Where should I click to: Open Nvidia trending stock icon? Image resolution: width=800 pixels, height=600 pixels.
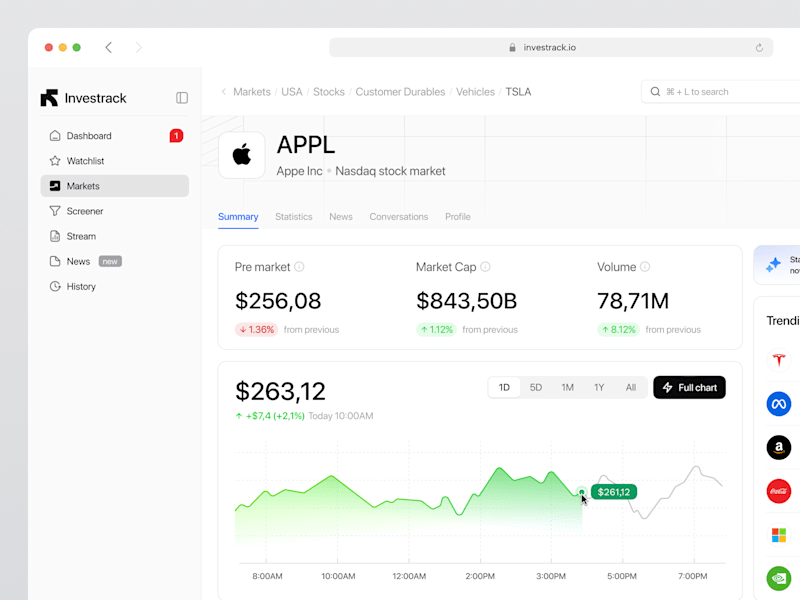pos(779,579)
